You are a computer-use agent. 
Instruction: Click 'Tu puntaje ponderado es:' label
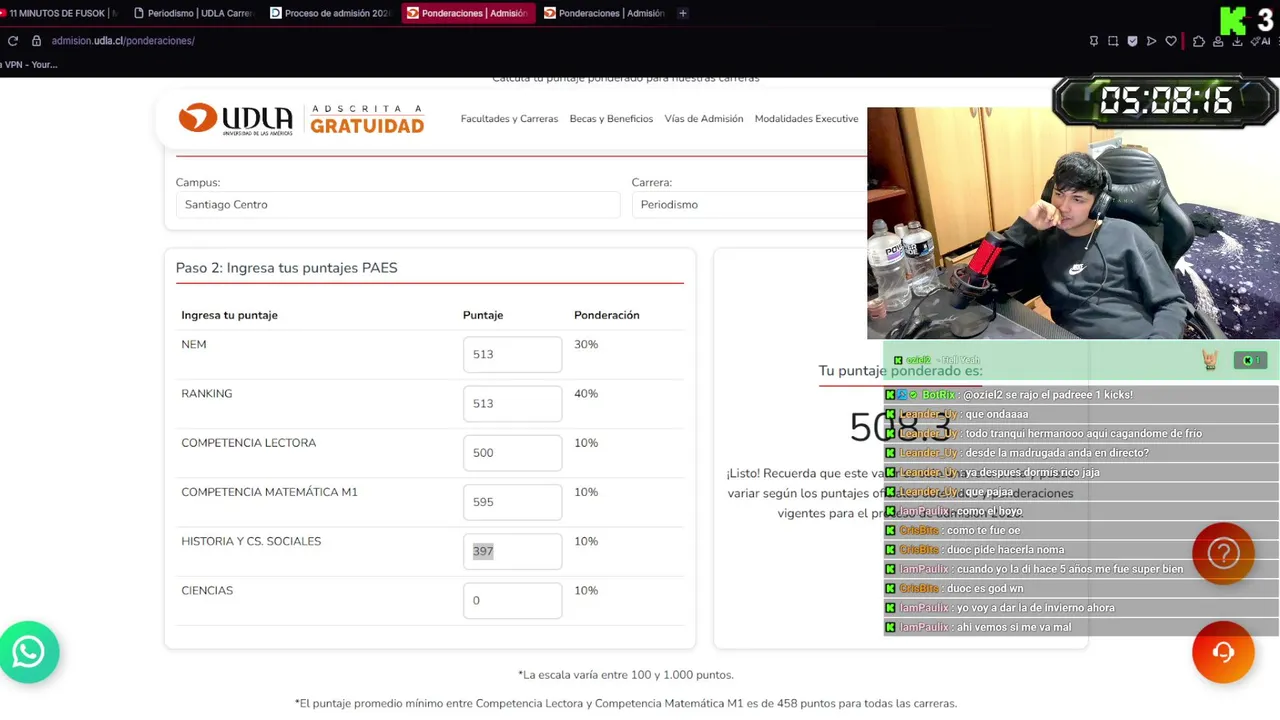[900, 371]
